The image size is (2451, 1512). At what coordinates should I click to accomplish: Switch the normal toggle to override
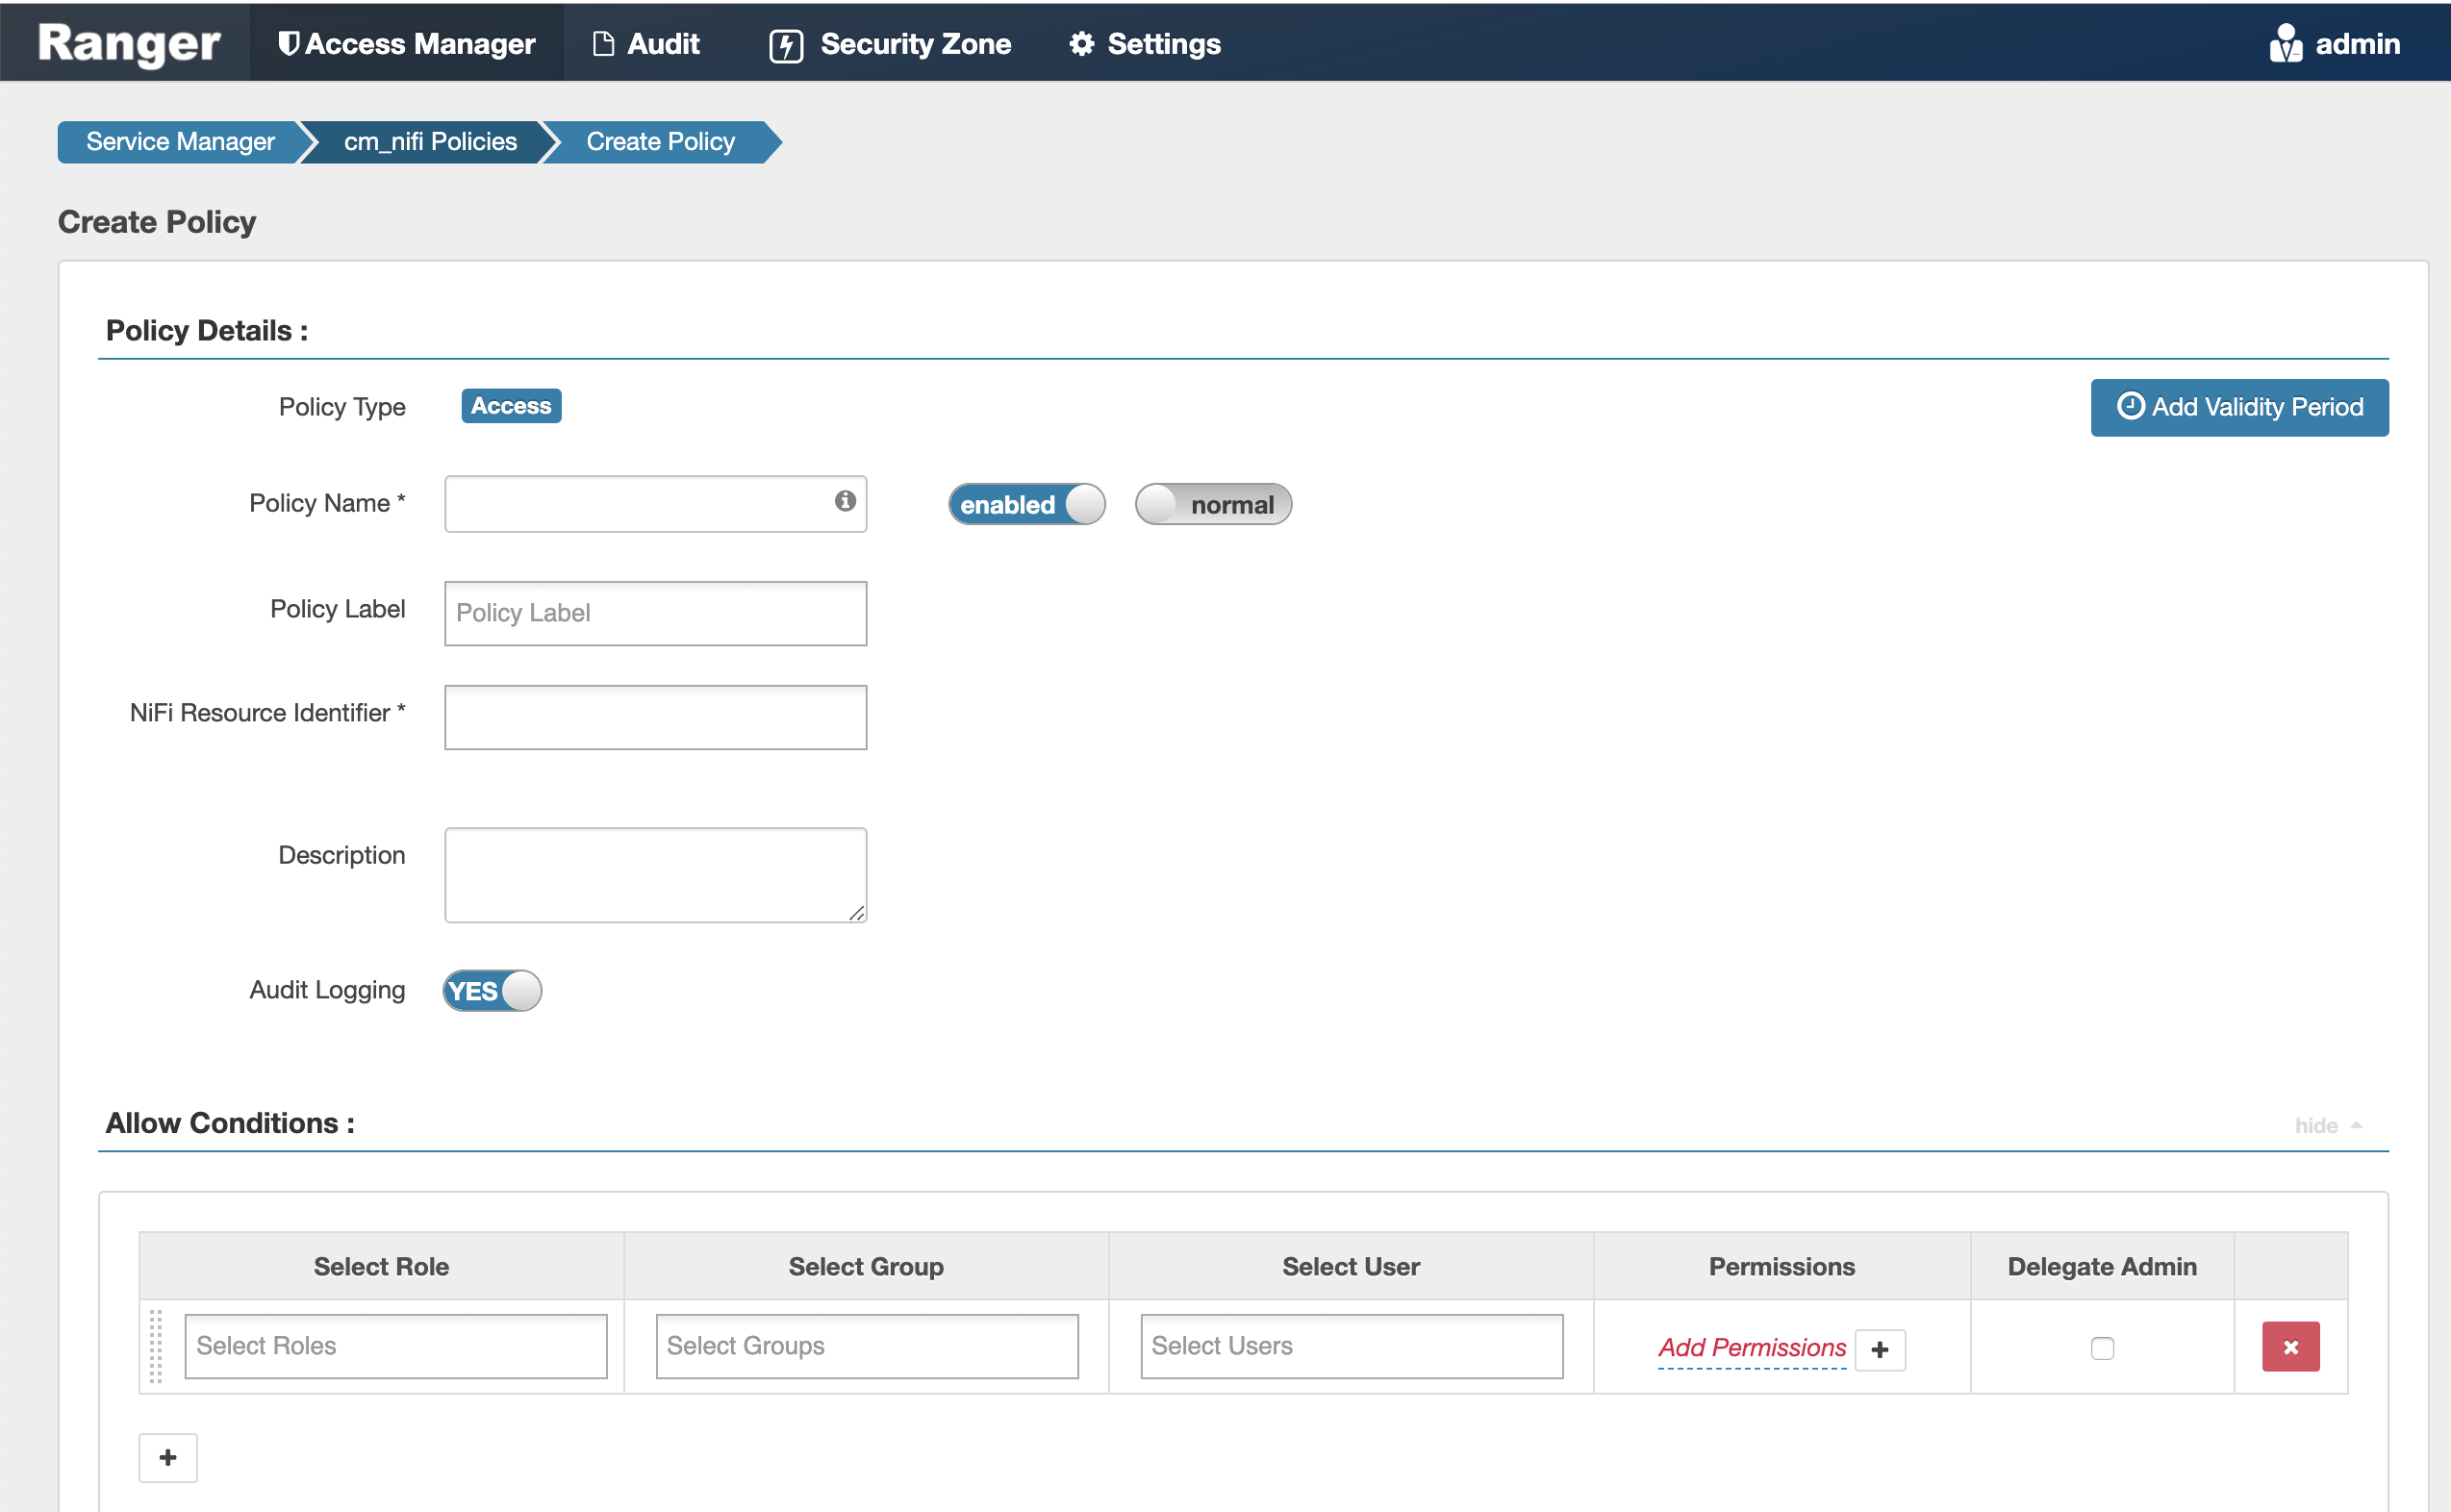tap(1212, 504)
